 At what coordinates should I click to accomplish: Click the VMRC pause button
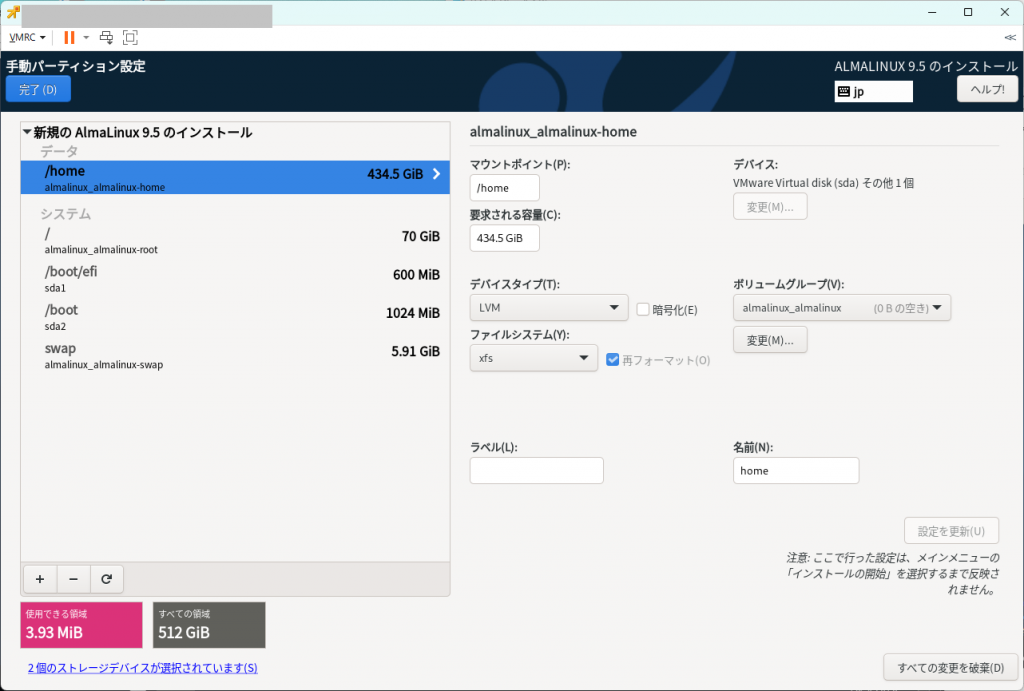click(x=69, y=37)
